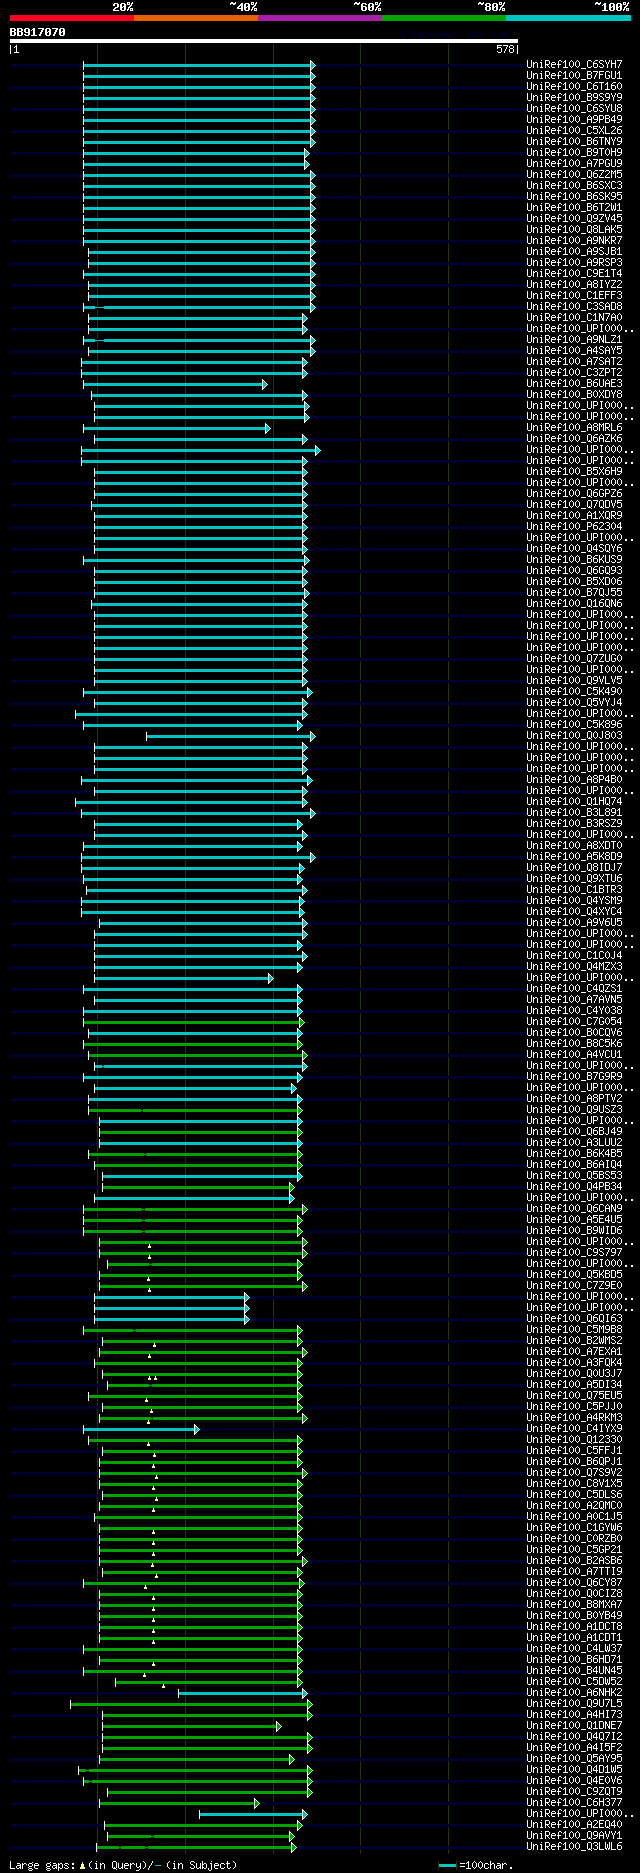Image resolution: width=640 pixels, height=1873 pixels.
Task: Select the UniRef100_A8PTV2 label
Action: pyautogui.click(x=574, y=1099)
